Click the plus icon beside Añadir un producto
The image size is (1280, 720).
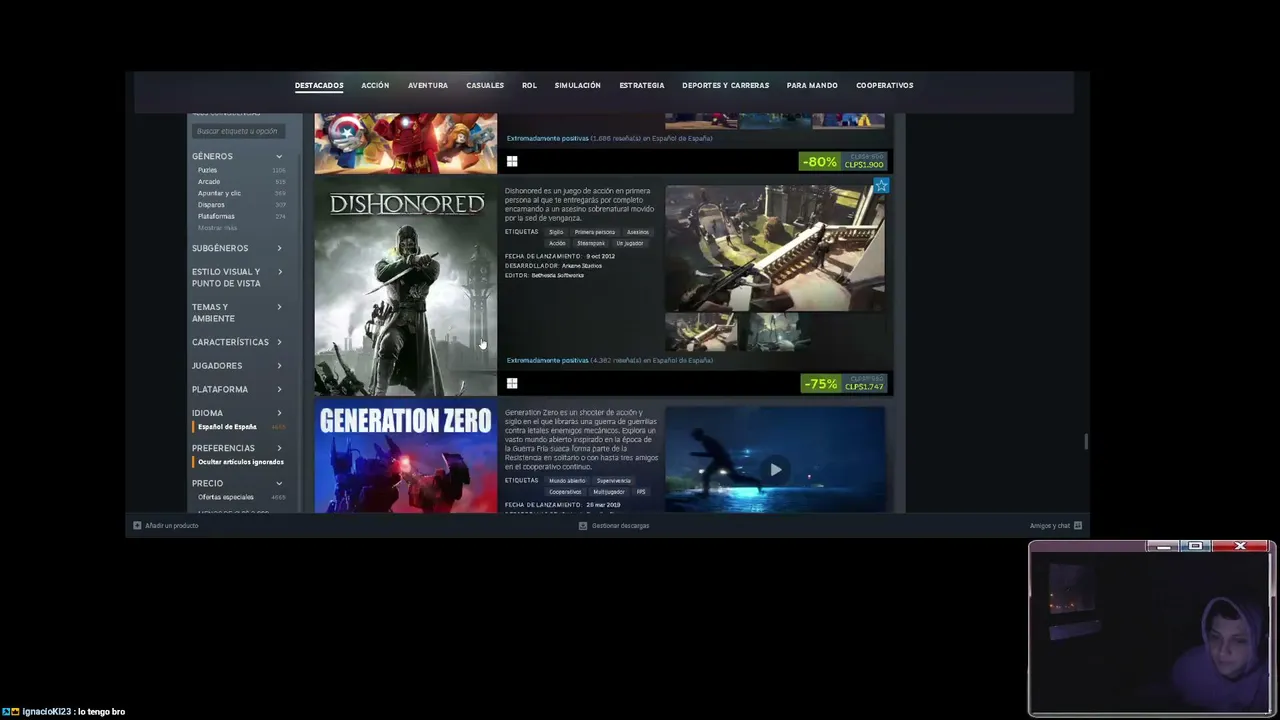[137, 525]
